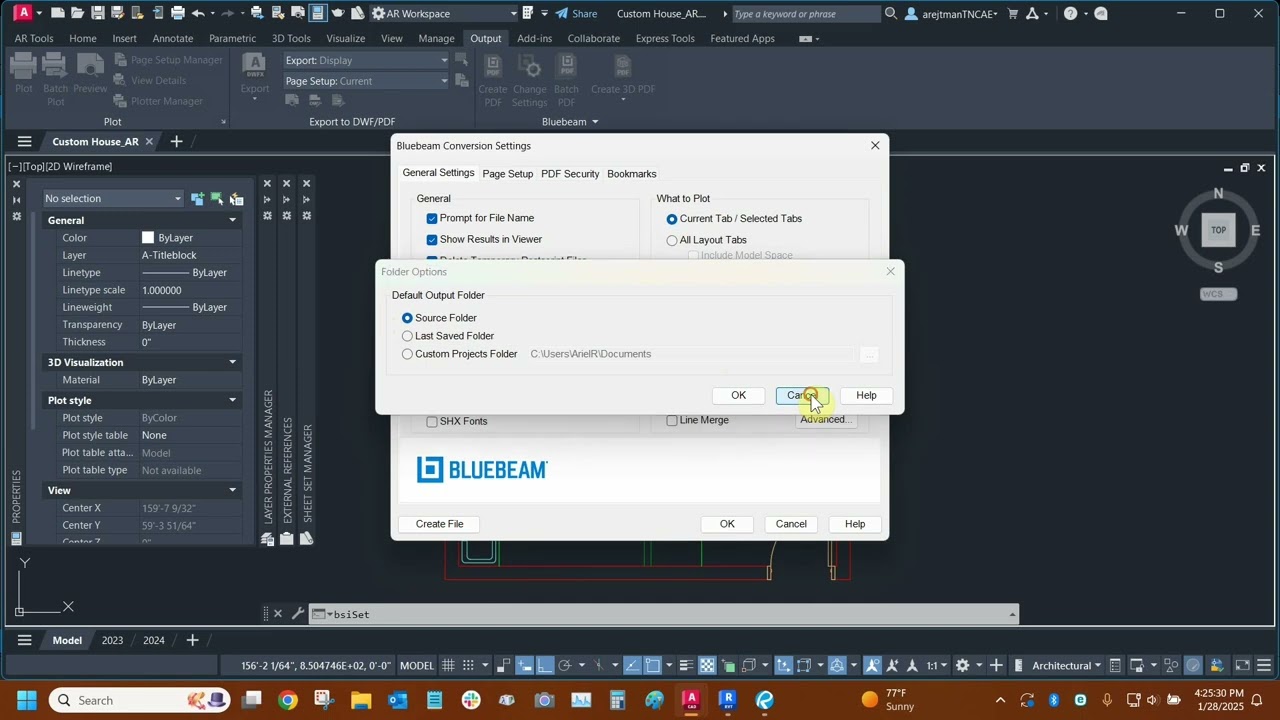This screenshot has width=1280, height=720.
Task: Toggle Polar tracking in the status bar
Action: pos(565,666)
